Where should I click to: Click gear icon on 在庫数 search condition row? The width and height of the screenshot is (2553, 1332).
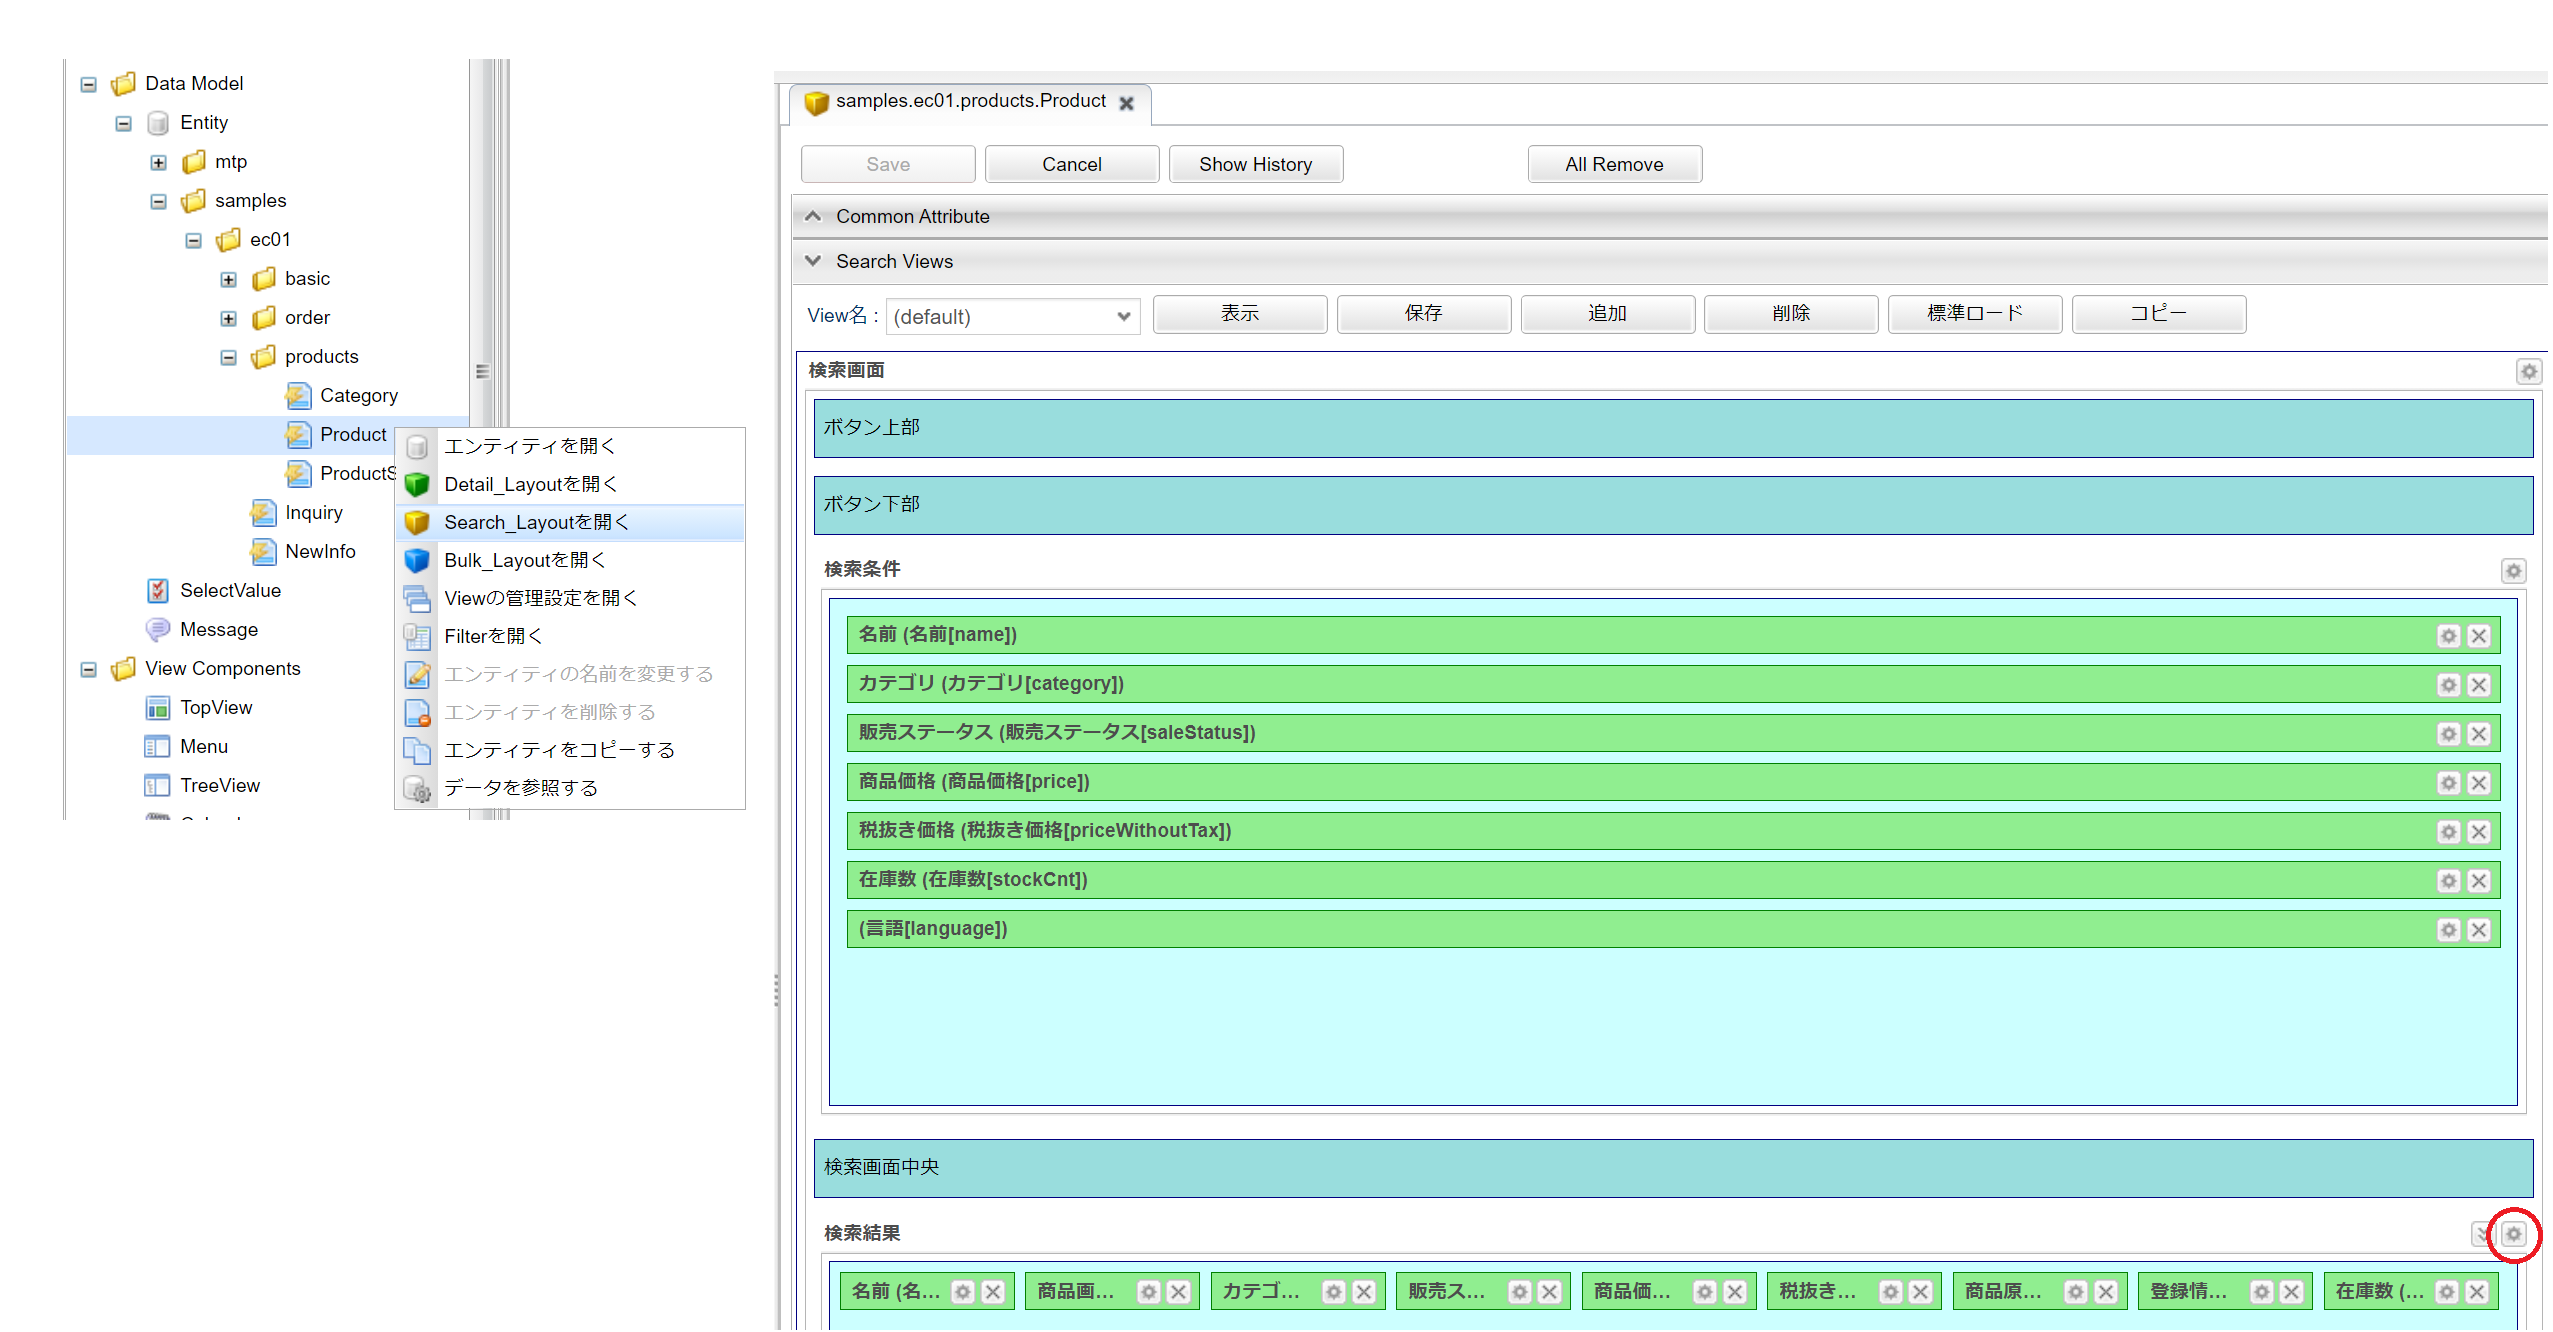[x=2448, y=880]
